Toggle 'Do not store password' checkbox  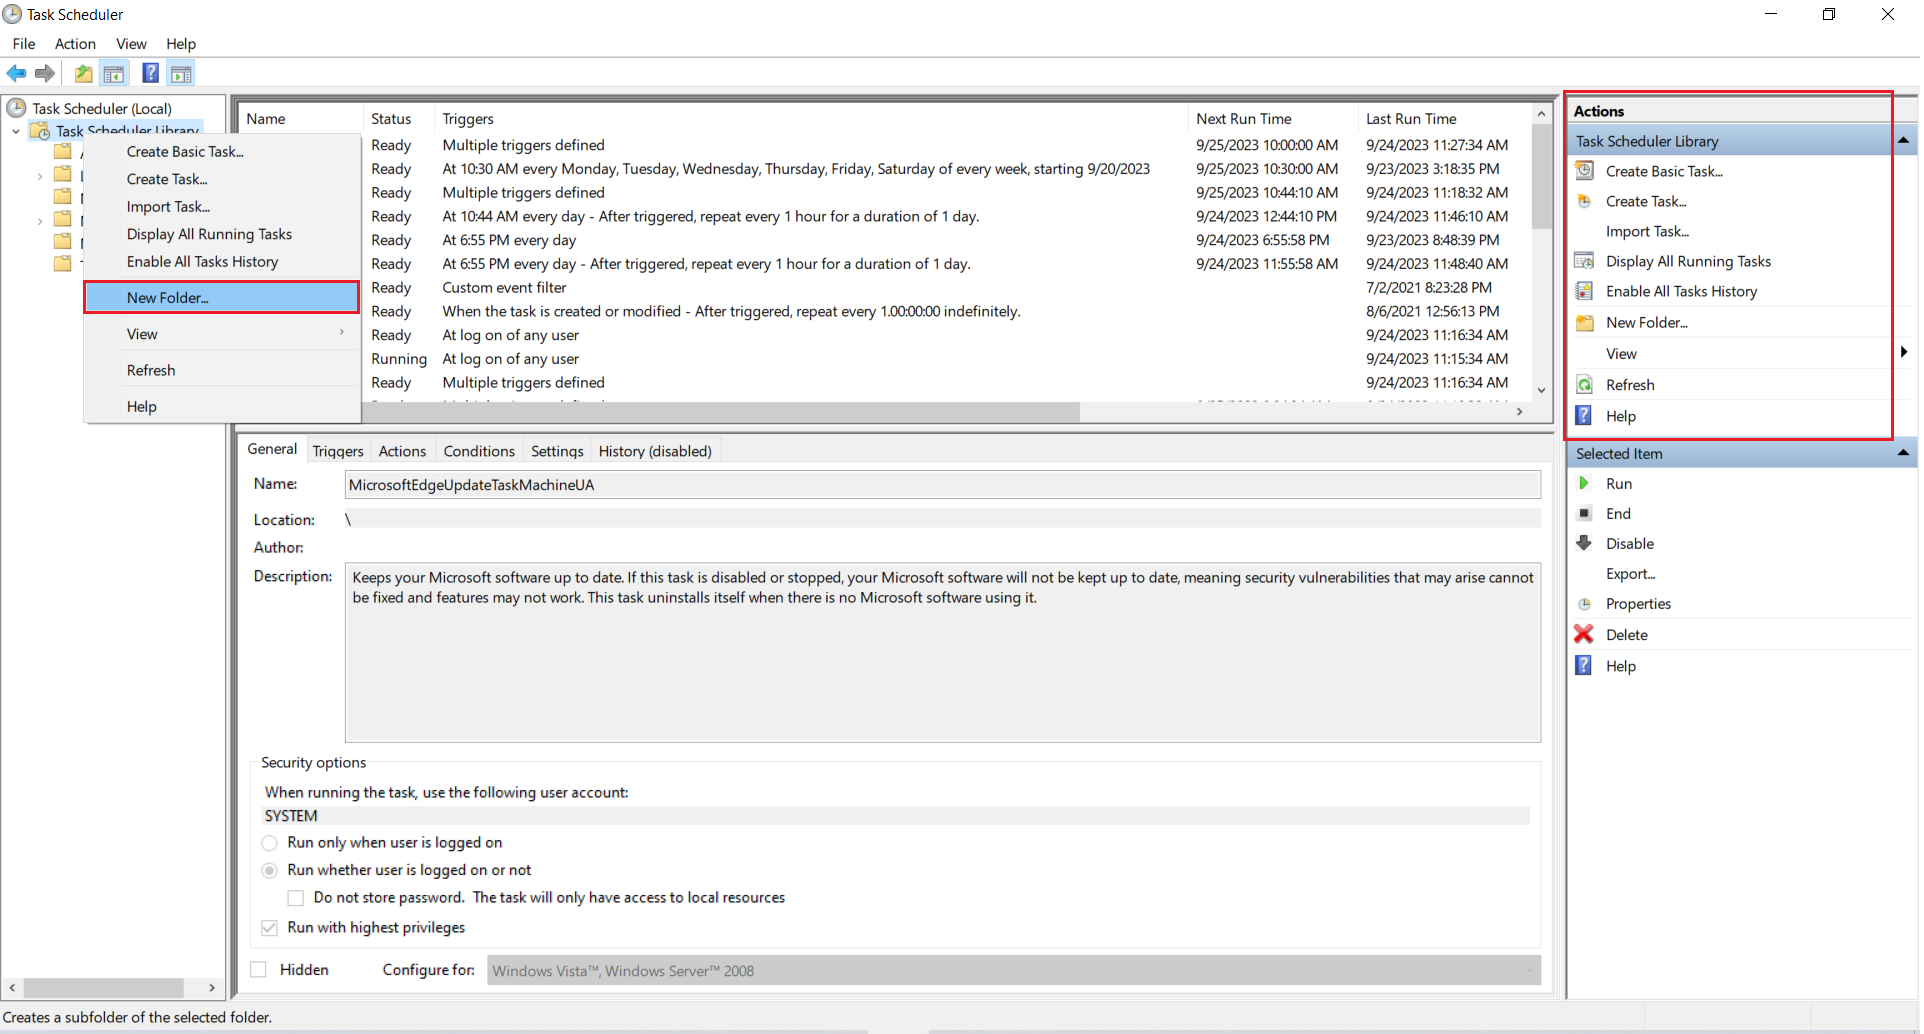296,898
